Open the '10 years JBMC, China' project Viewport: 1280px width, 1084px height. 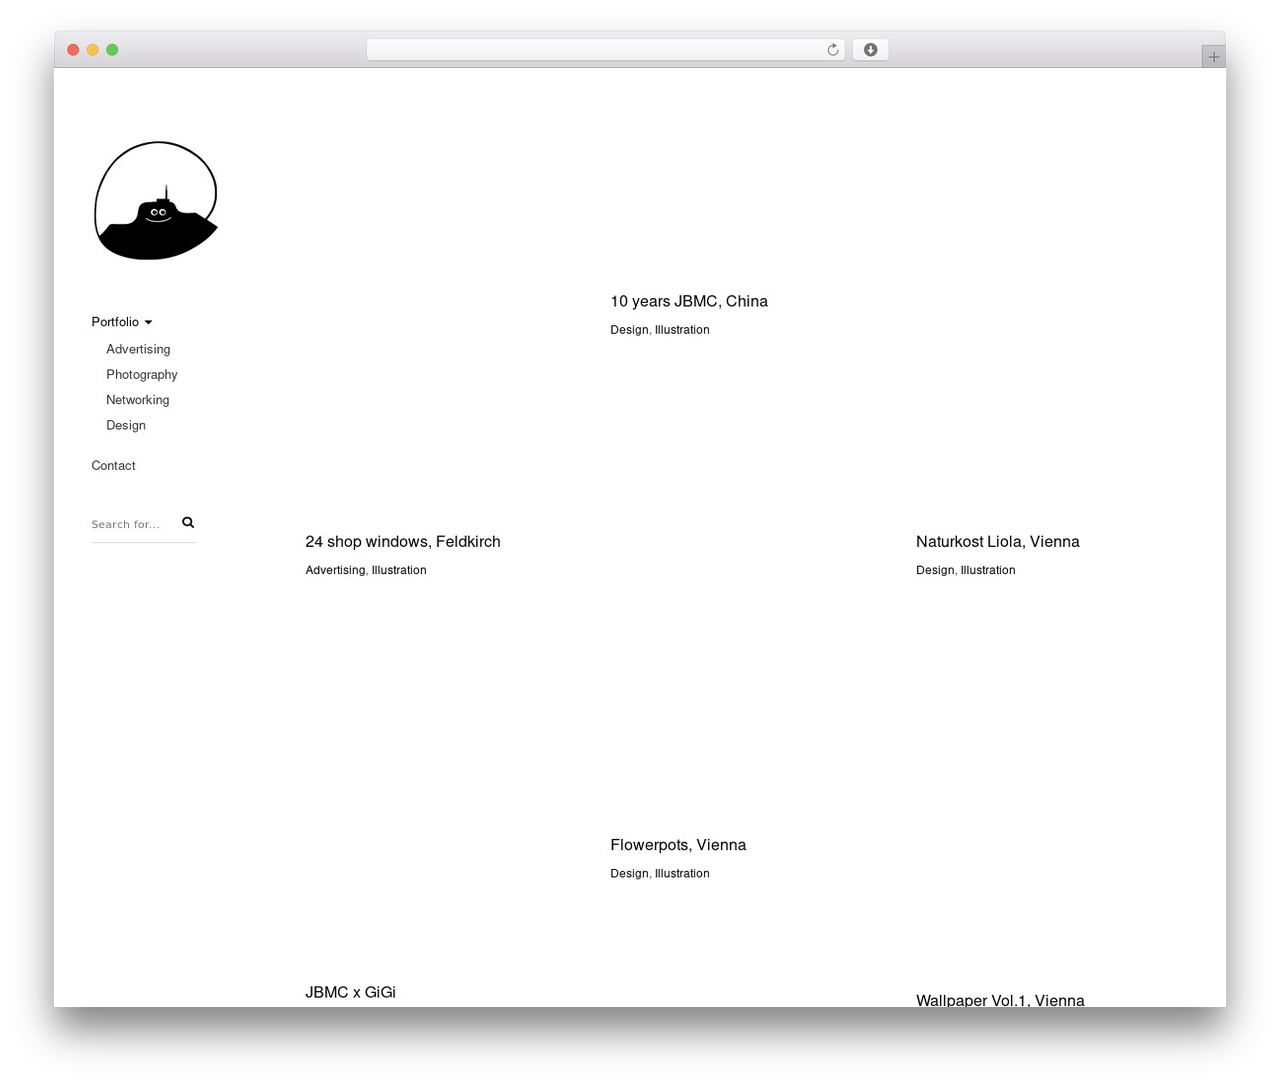pos(689,301)
